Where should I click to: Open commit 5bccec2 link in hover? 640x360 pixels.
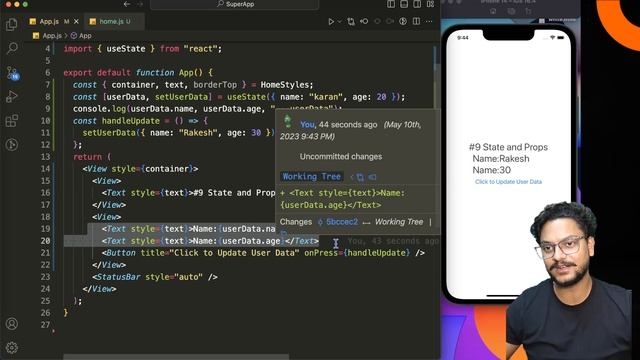[339, 222]
